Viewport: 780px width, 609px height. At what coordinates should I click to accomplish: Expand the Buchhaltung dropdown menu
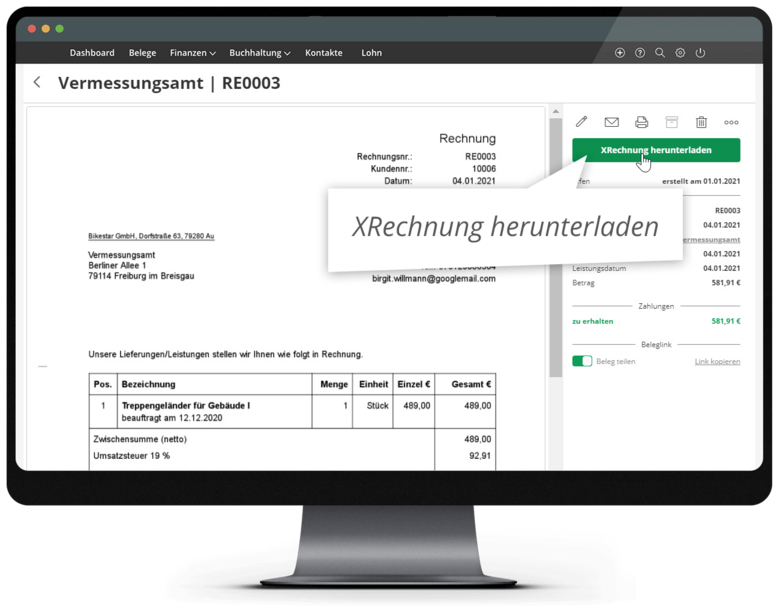pos(259,53)
